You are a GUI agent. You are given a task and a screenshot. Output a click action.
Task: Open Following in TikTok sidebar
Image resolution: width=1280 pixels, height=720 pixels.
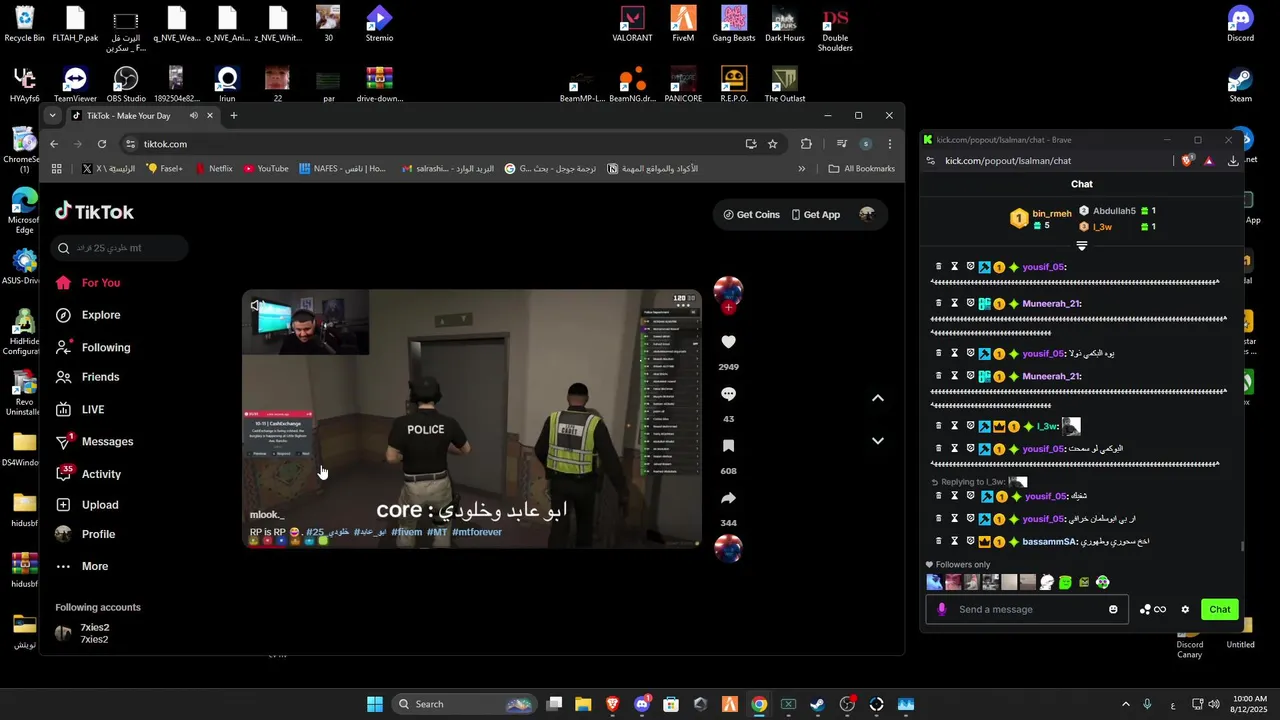93,347
